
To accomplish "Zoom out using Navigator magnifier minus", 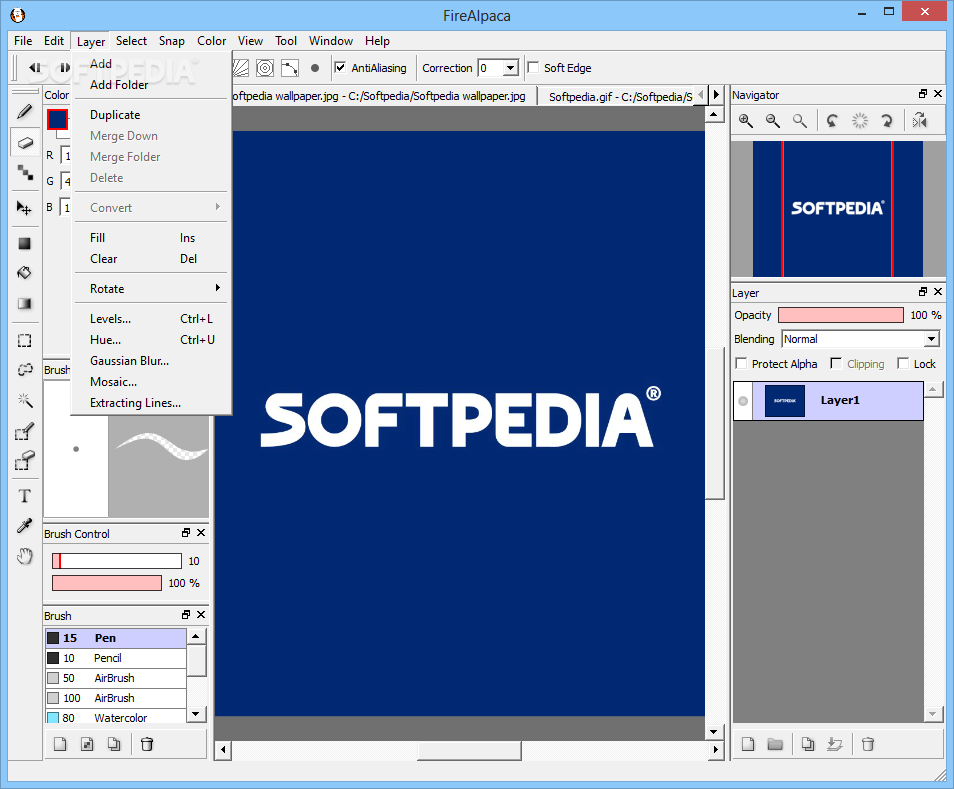I will [773, 120].
